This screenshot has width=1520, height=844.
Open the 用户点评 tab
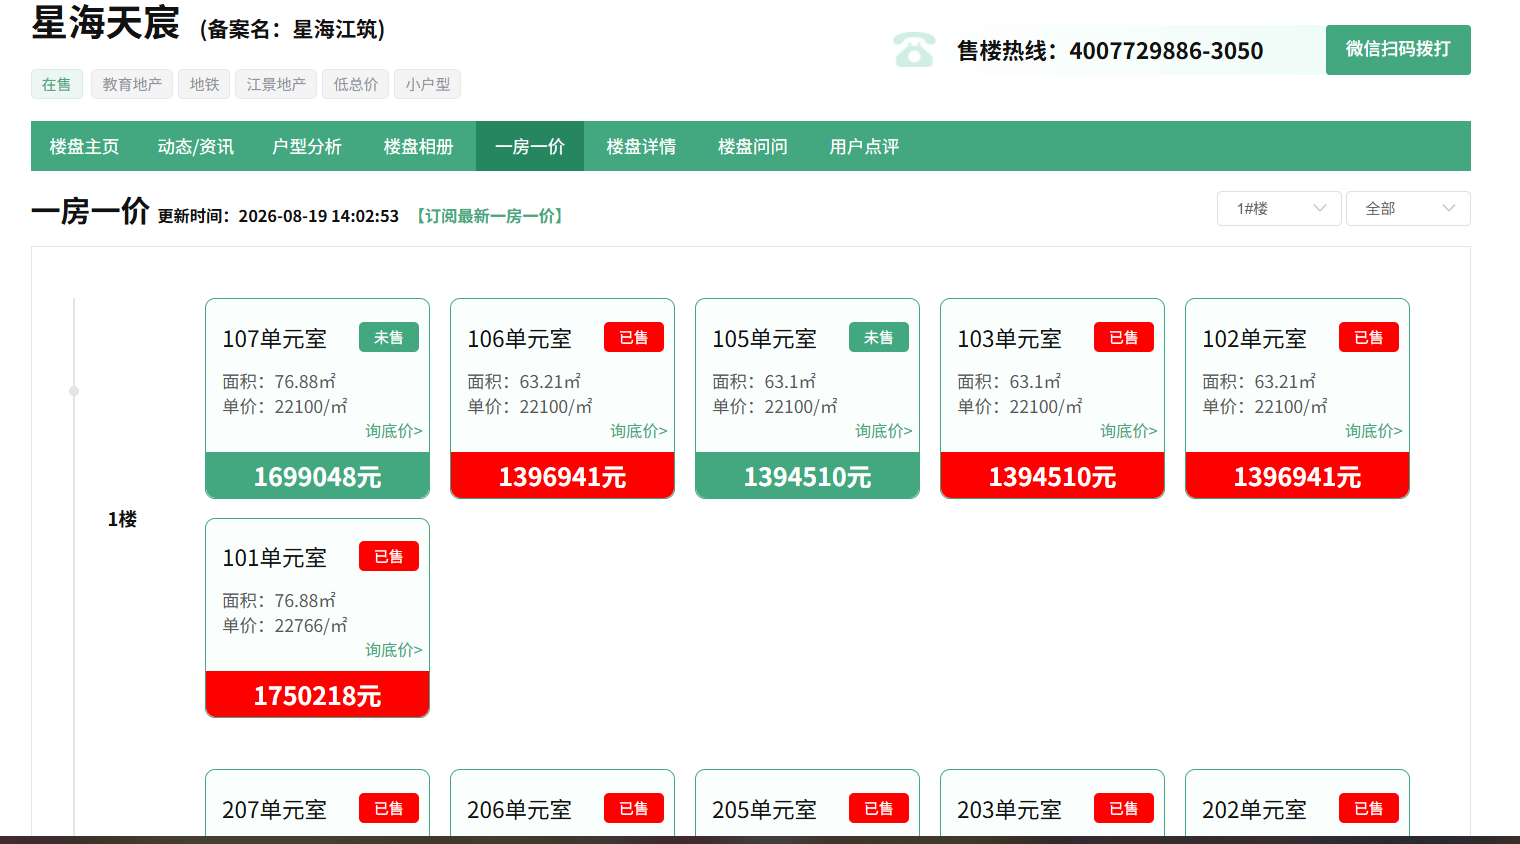point(864,146)
